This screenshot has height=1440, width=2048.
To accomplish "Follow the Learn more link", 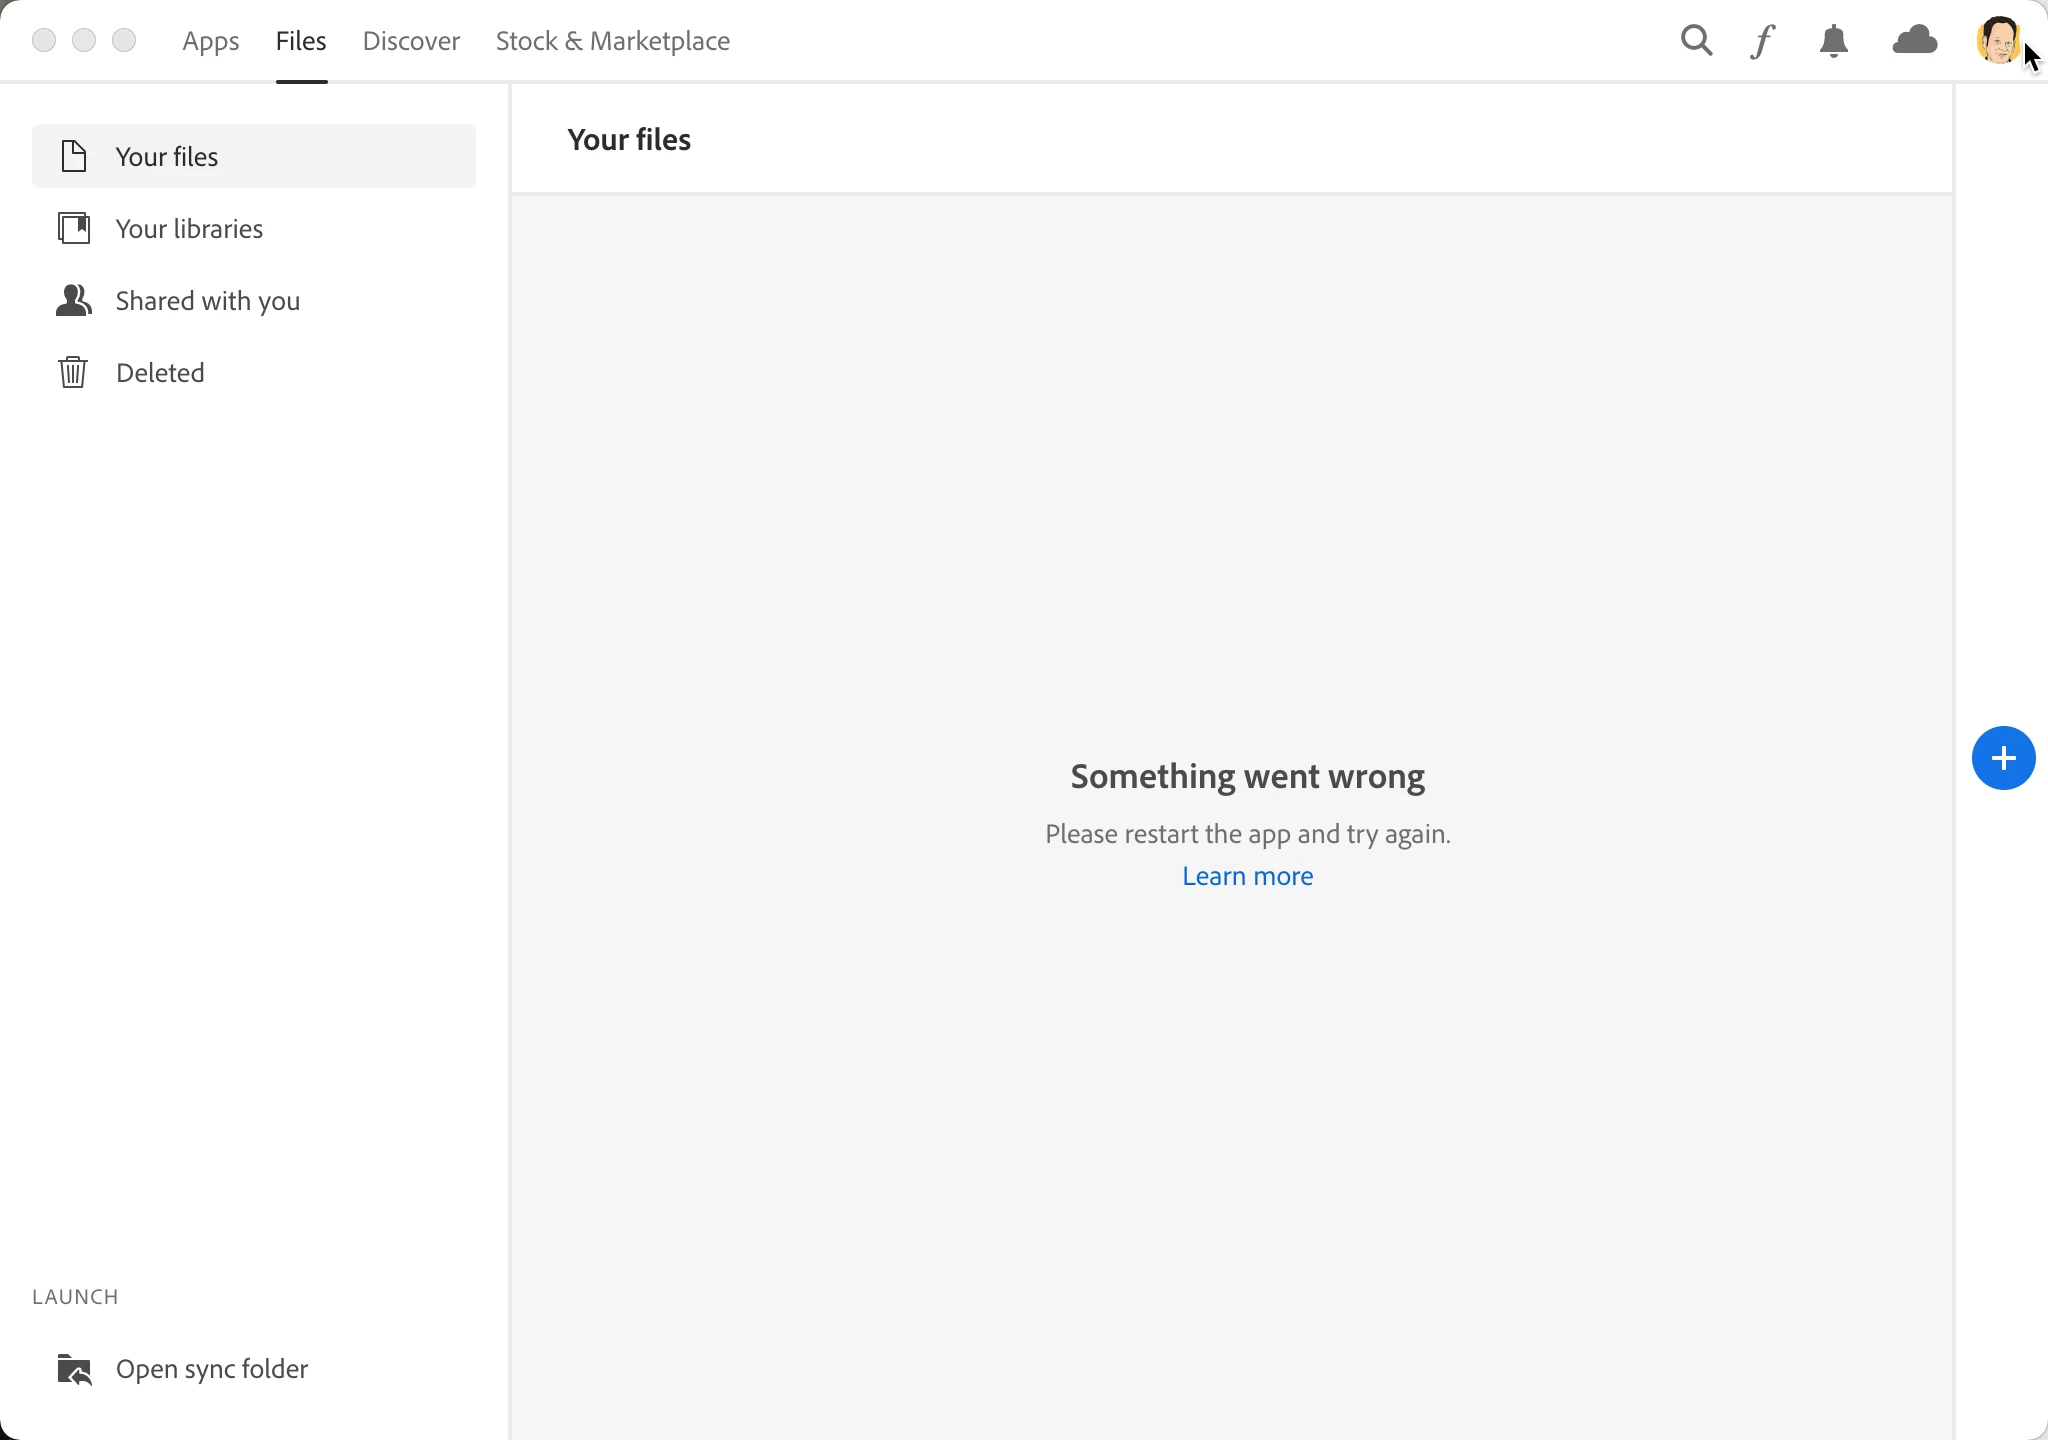I will coord(1247,876).
